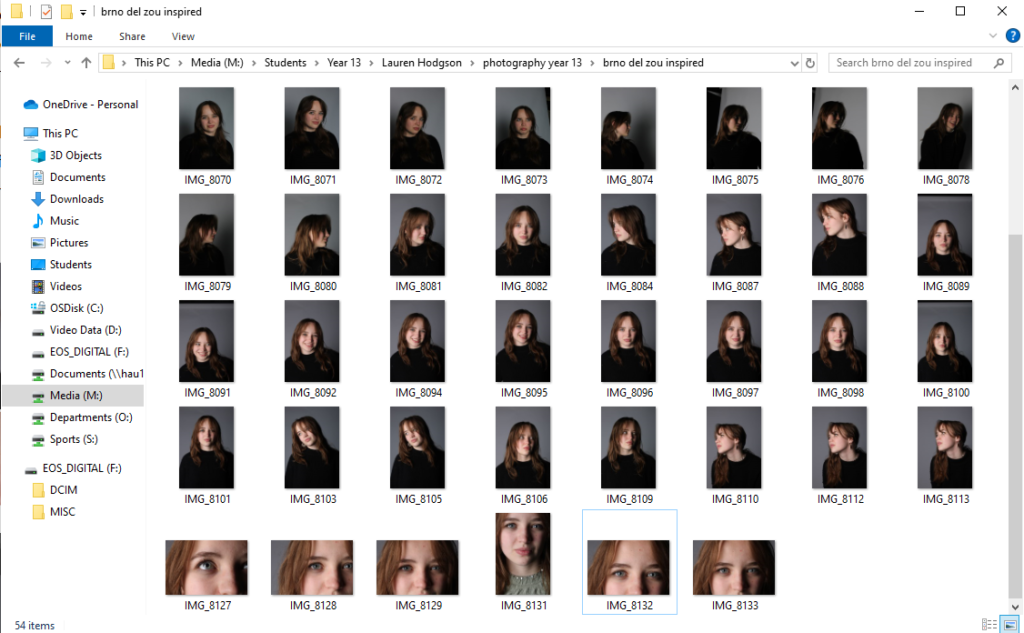This screenshot has width=1024, height=633.
Task: Click the Pictures icon in sidebar
Action: tap(38, 243)
